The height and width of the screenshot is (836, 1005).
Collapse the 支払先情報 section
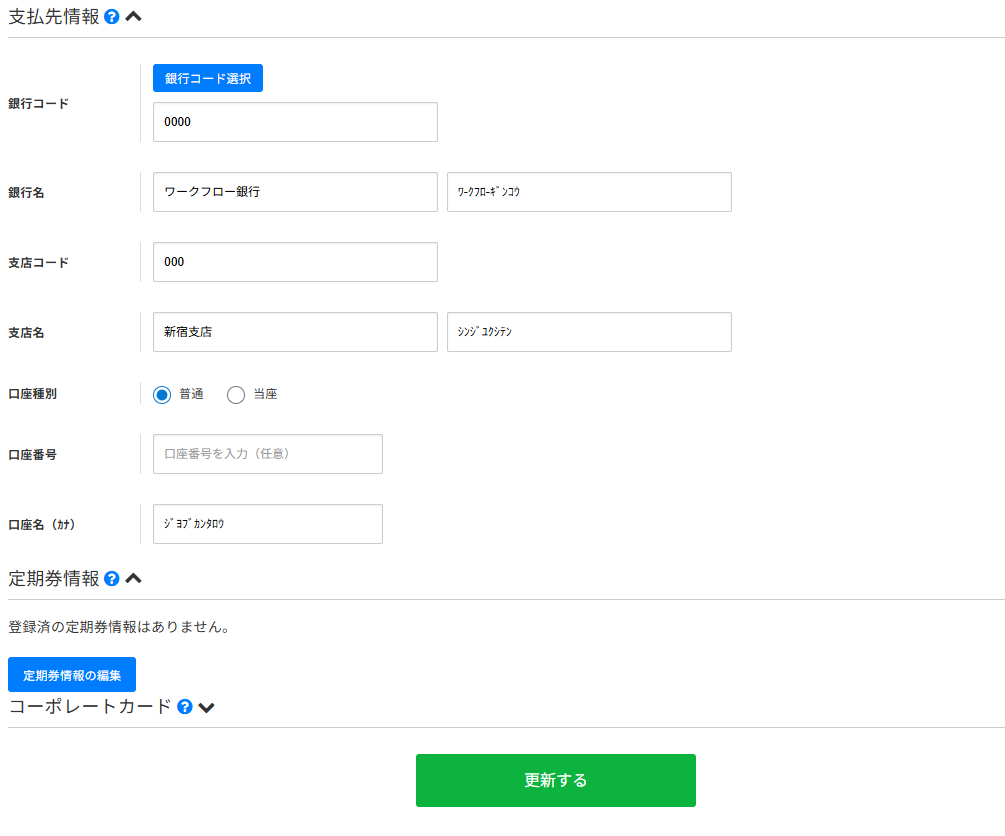pos(133,16)
